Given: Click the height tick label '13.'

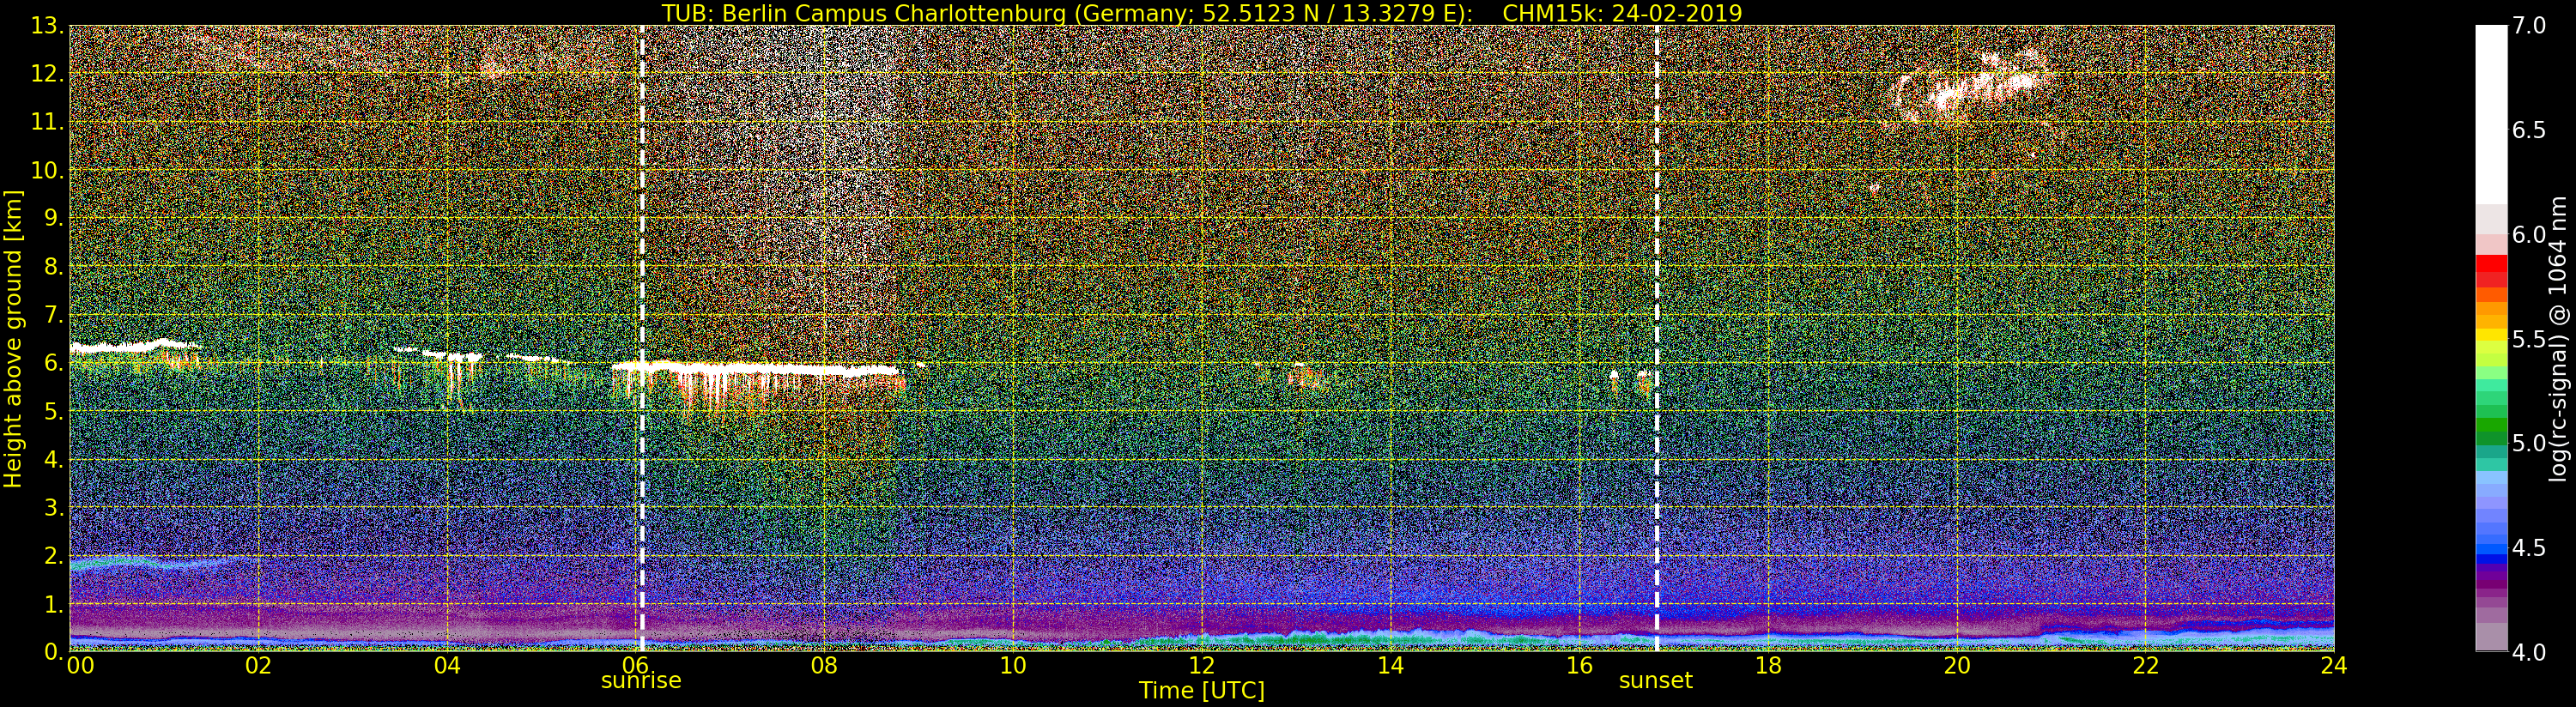Looking at the screenshot, I should click(x=47, y=26).
